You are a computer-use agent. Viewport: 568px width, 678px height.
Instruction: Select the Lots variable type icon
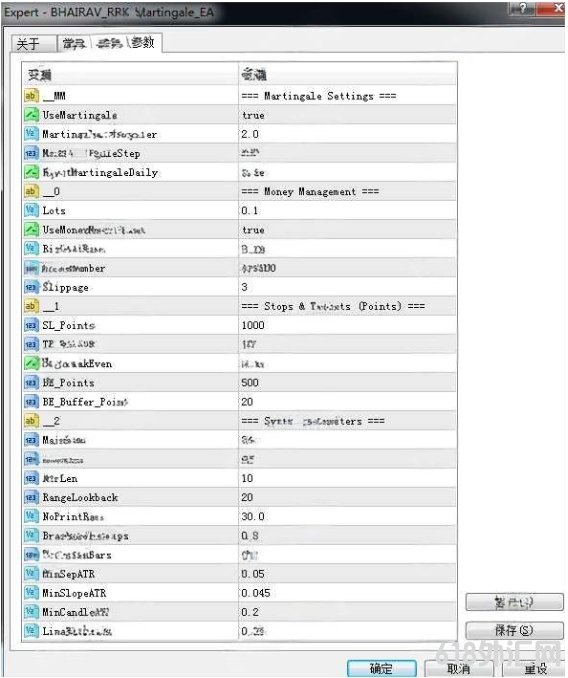[31, 211]
